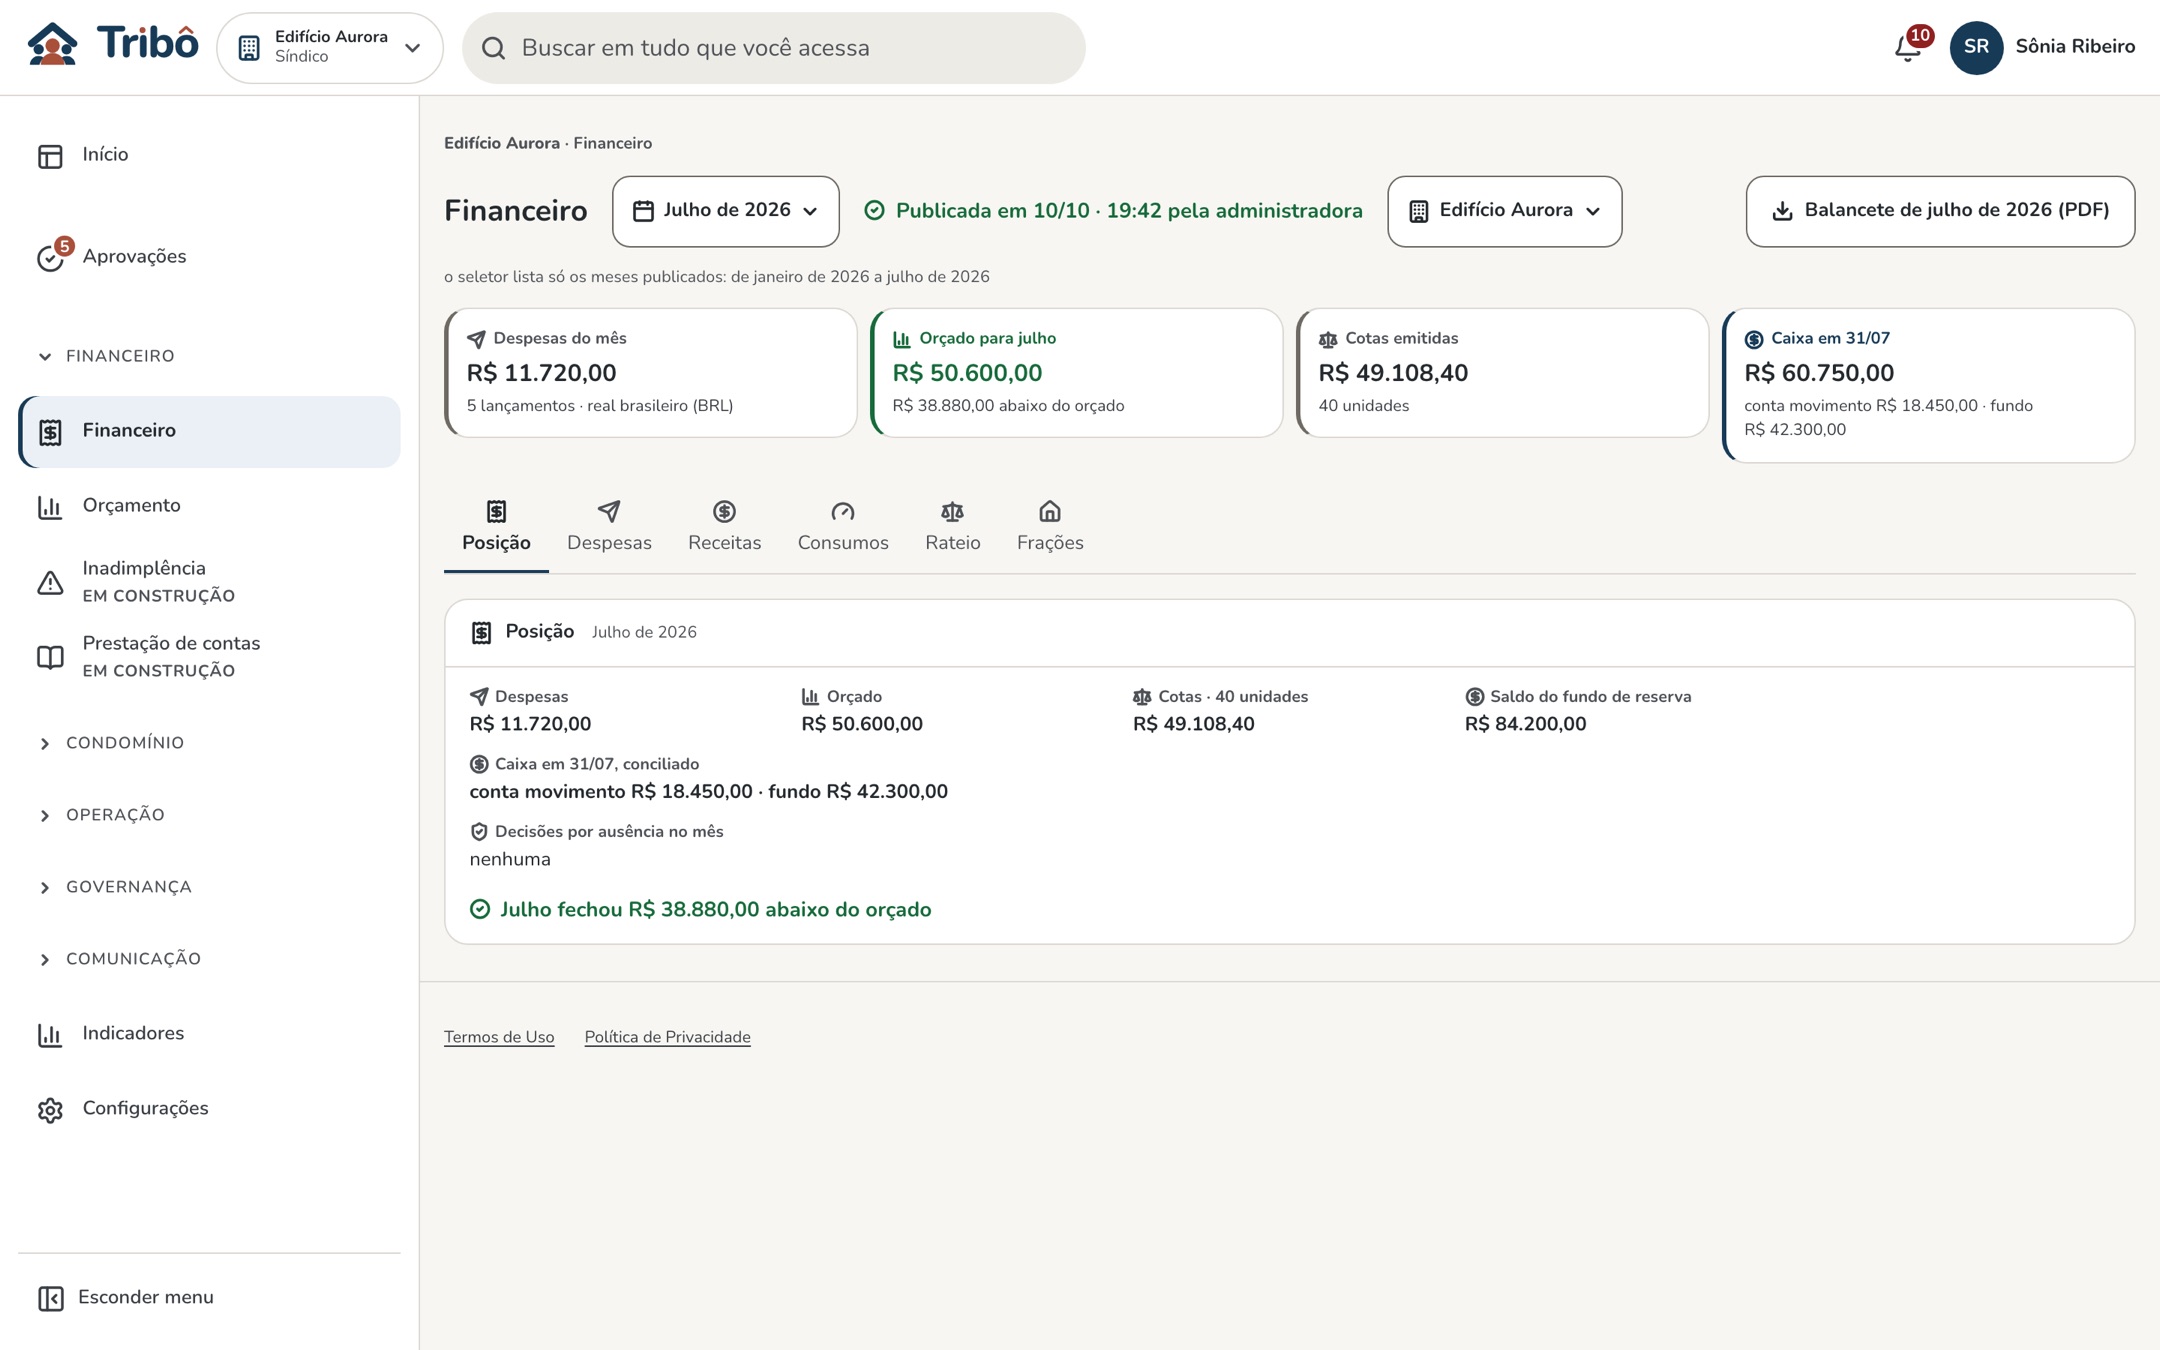Viewport: 2160px width, 1350px height.
Task: Click the Decisões por ausência shield icon
Action: click(479, 831)
